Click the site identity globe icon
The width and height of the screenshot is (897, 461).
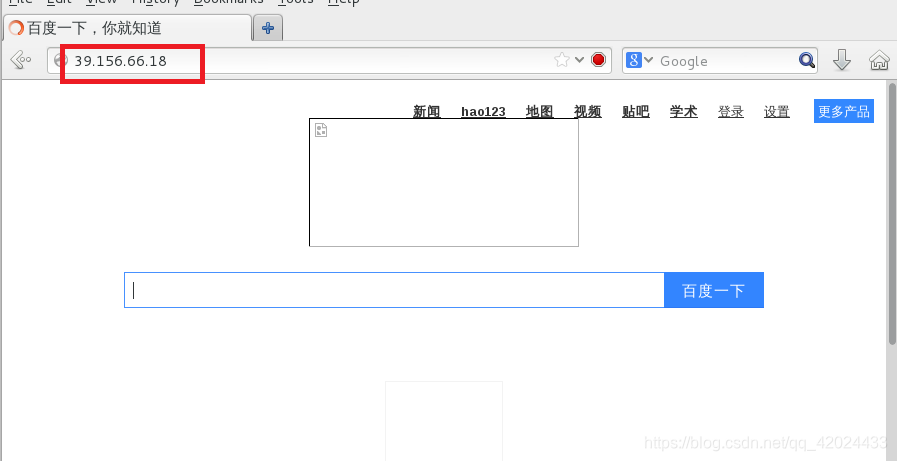[x=61, y=60]
